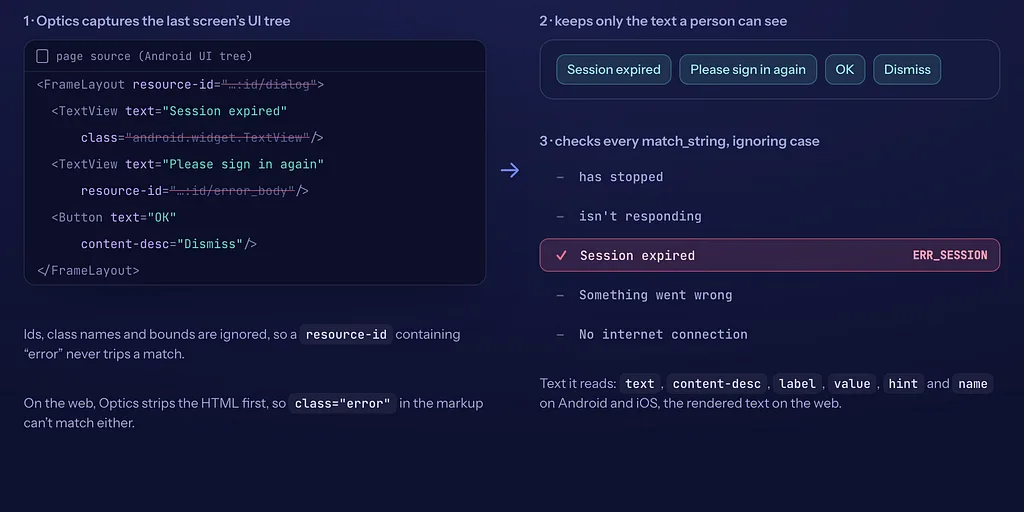Click the inline 'resource-id' code tag in paragraph
Image resolution: width=1024 pixels, height=512 pixels.
click(346, 335)
